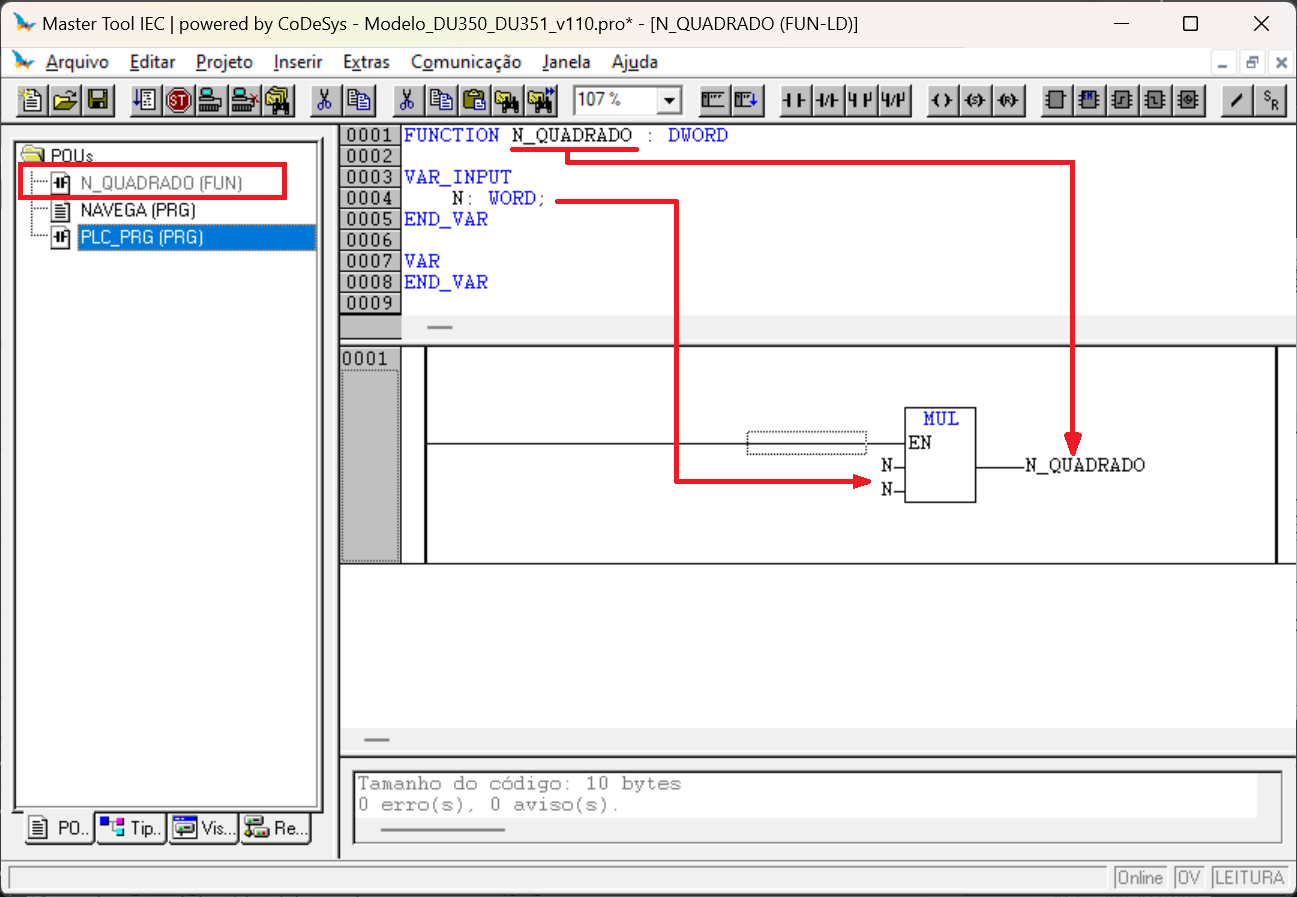Select PLC_PRG (PRG) in the POU tree

click(141, 238)
